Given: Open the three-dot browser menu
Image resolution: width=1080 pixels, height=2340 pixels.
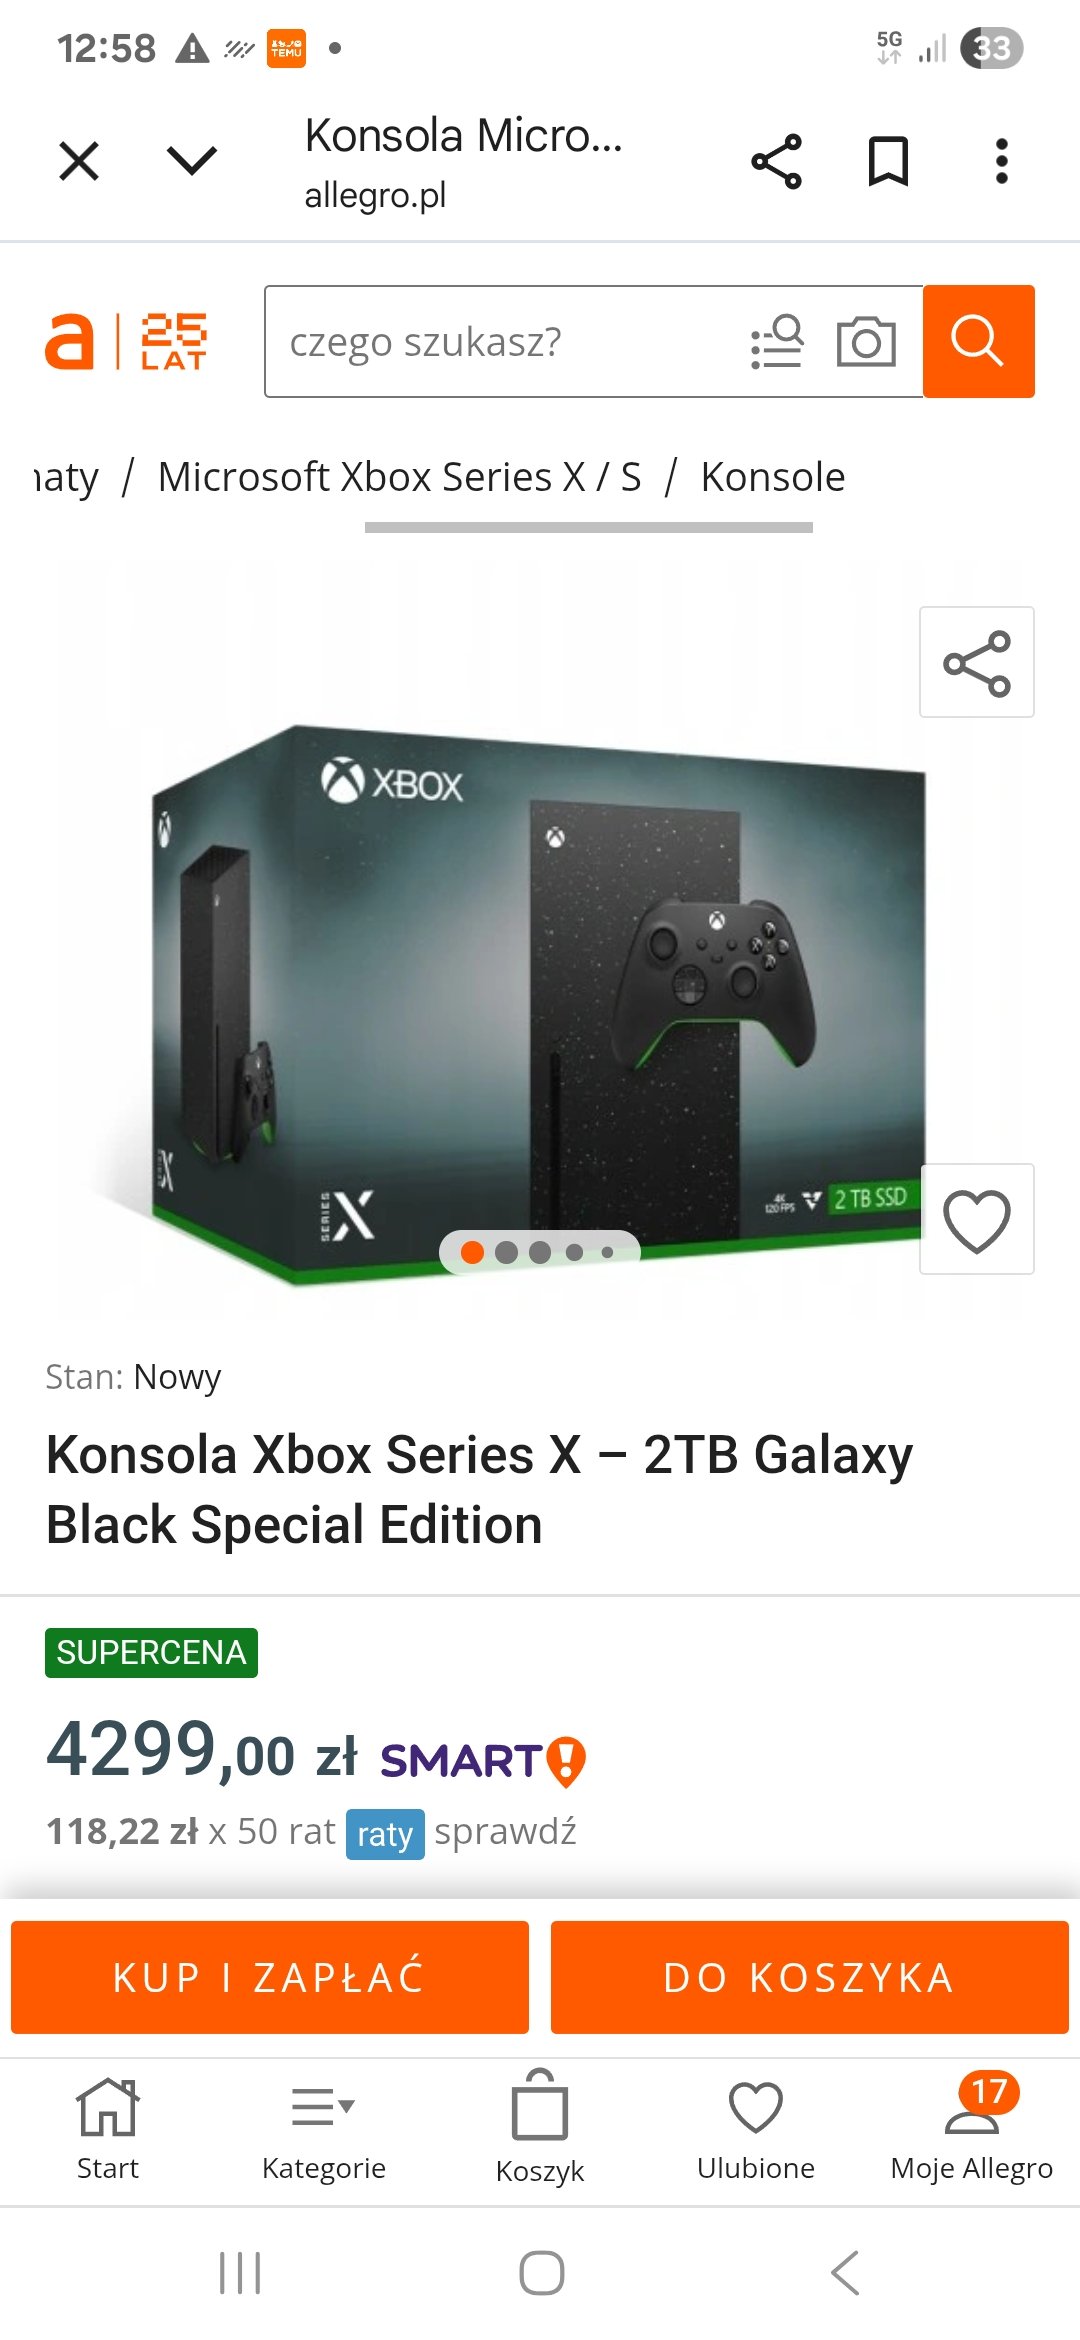Looking at the screenshot, I should coord(1001,161).
